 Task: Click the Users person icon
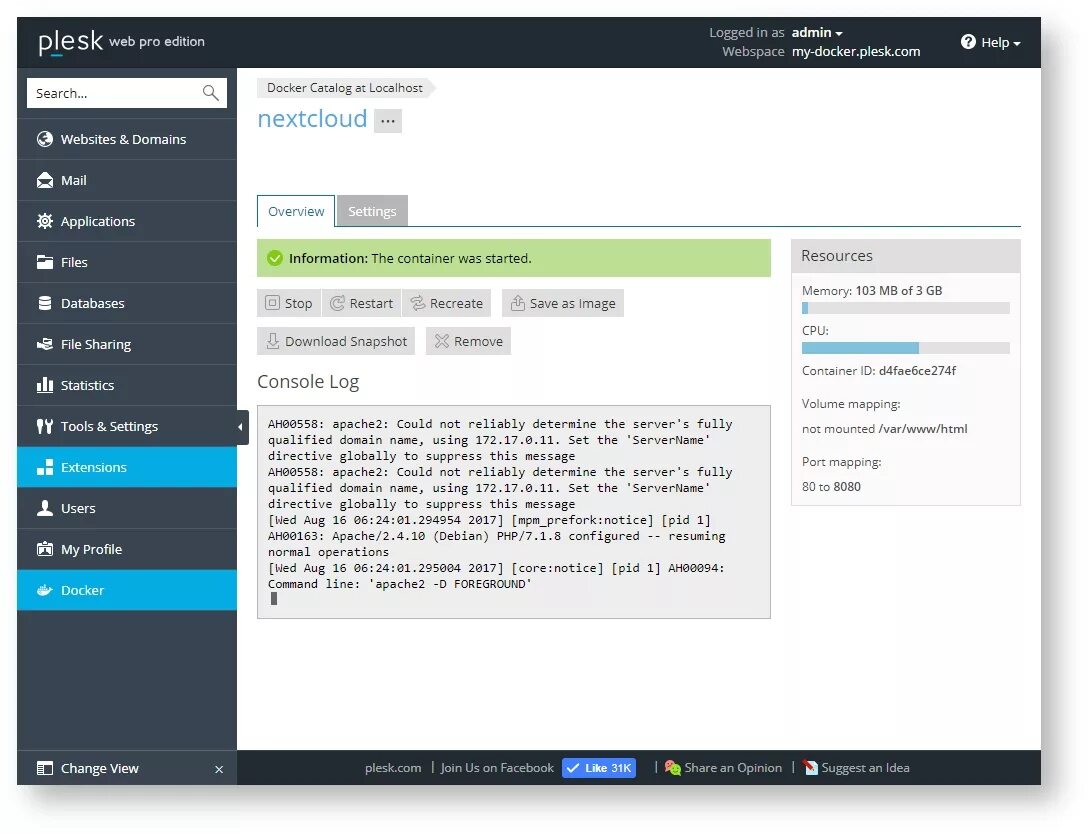tap(45, 508)
